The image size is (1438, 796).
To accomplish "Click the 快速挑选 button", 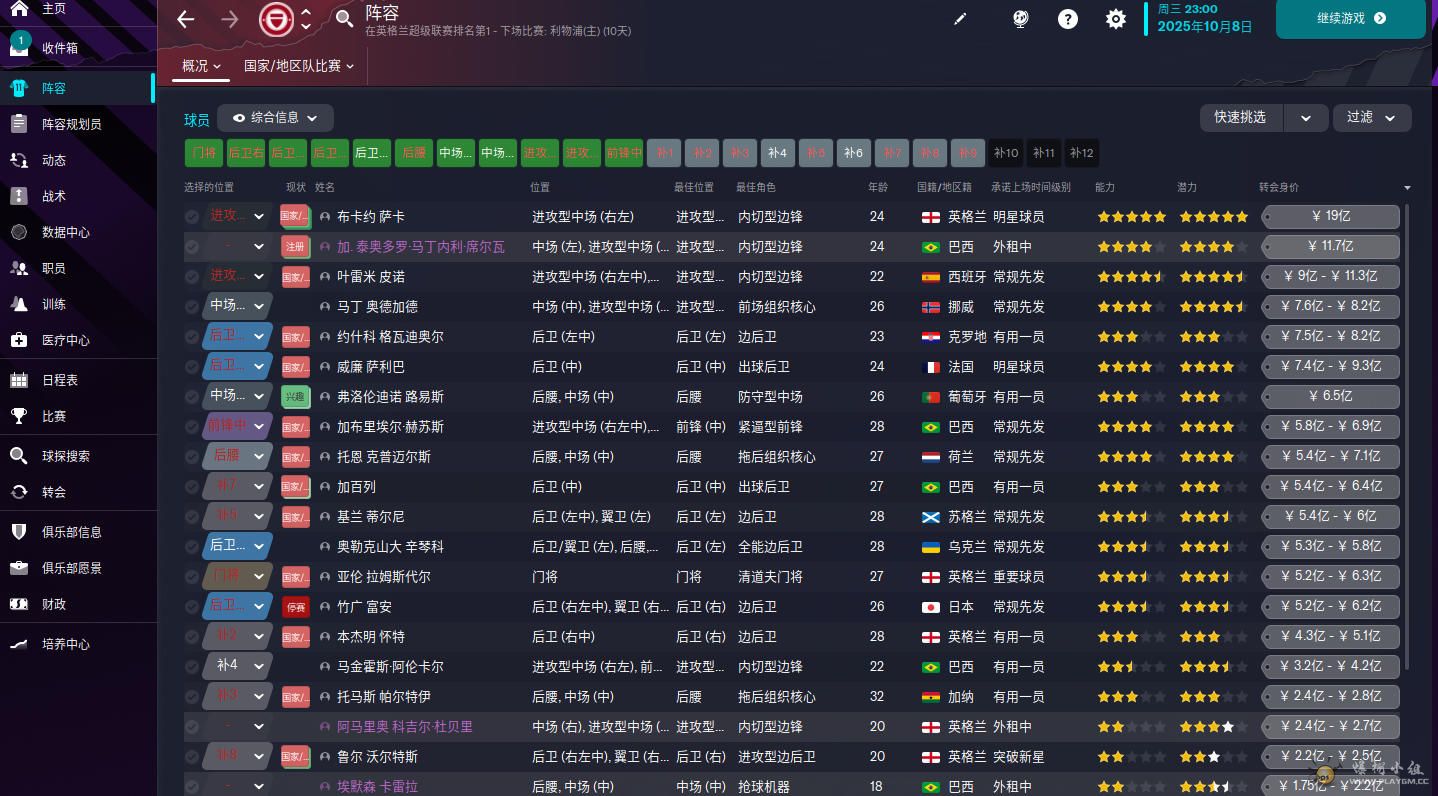I will 1240,118.
